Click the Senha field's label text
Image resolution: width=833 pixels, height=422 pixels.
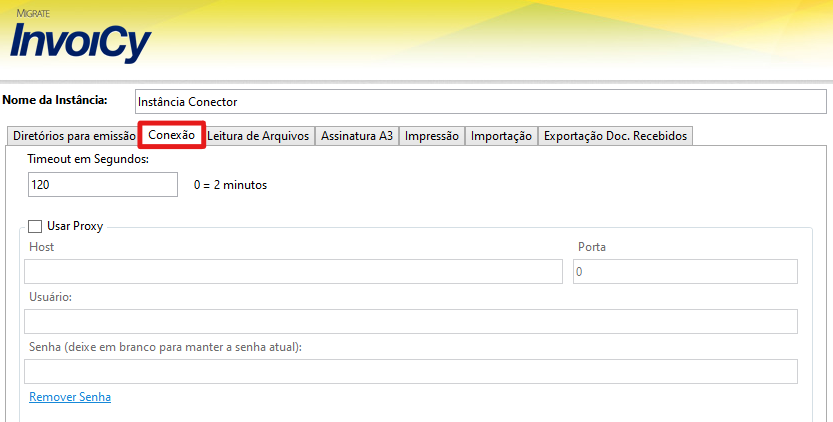point(165,347)
